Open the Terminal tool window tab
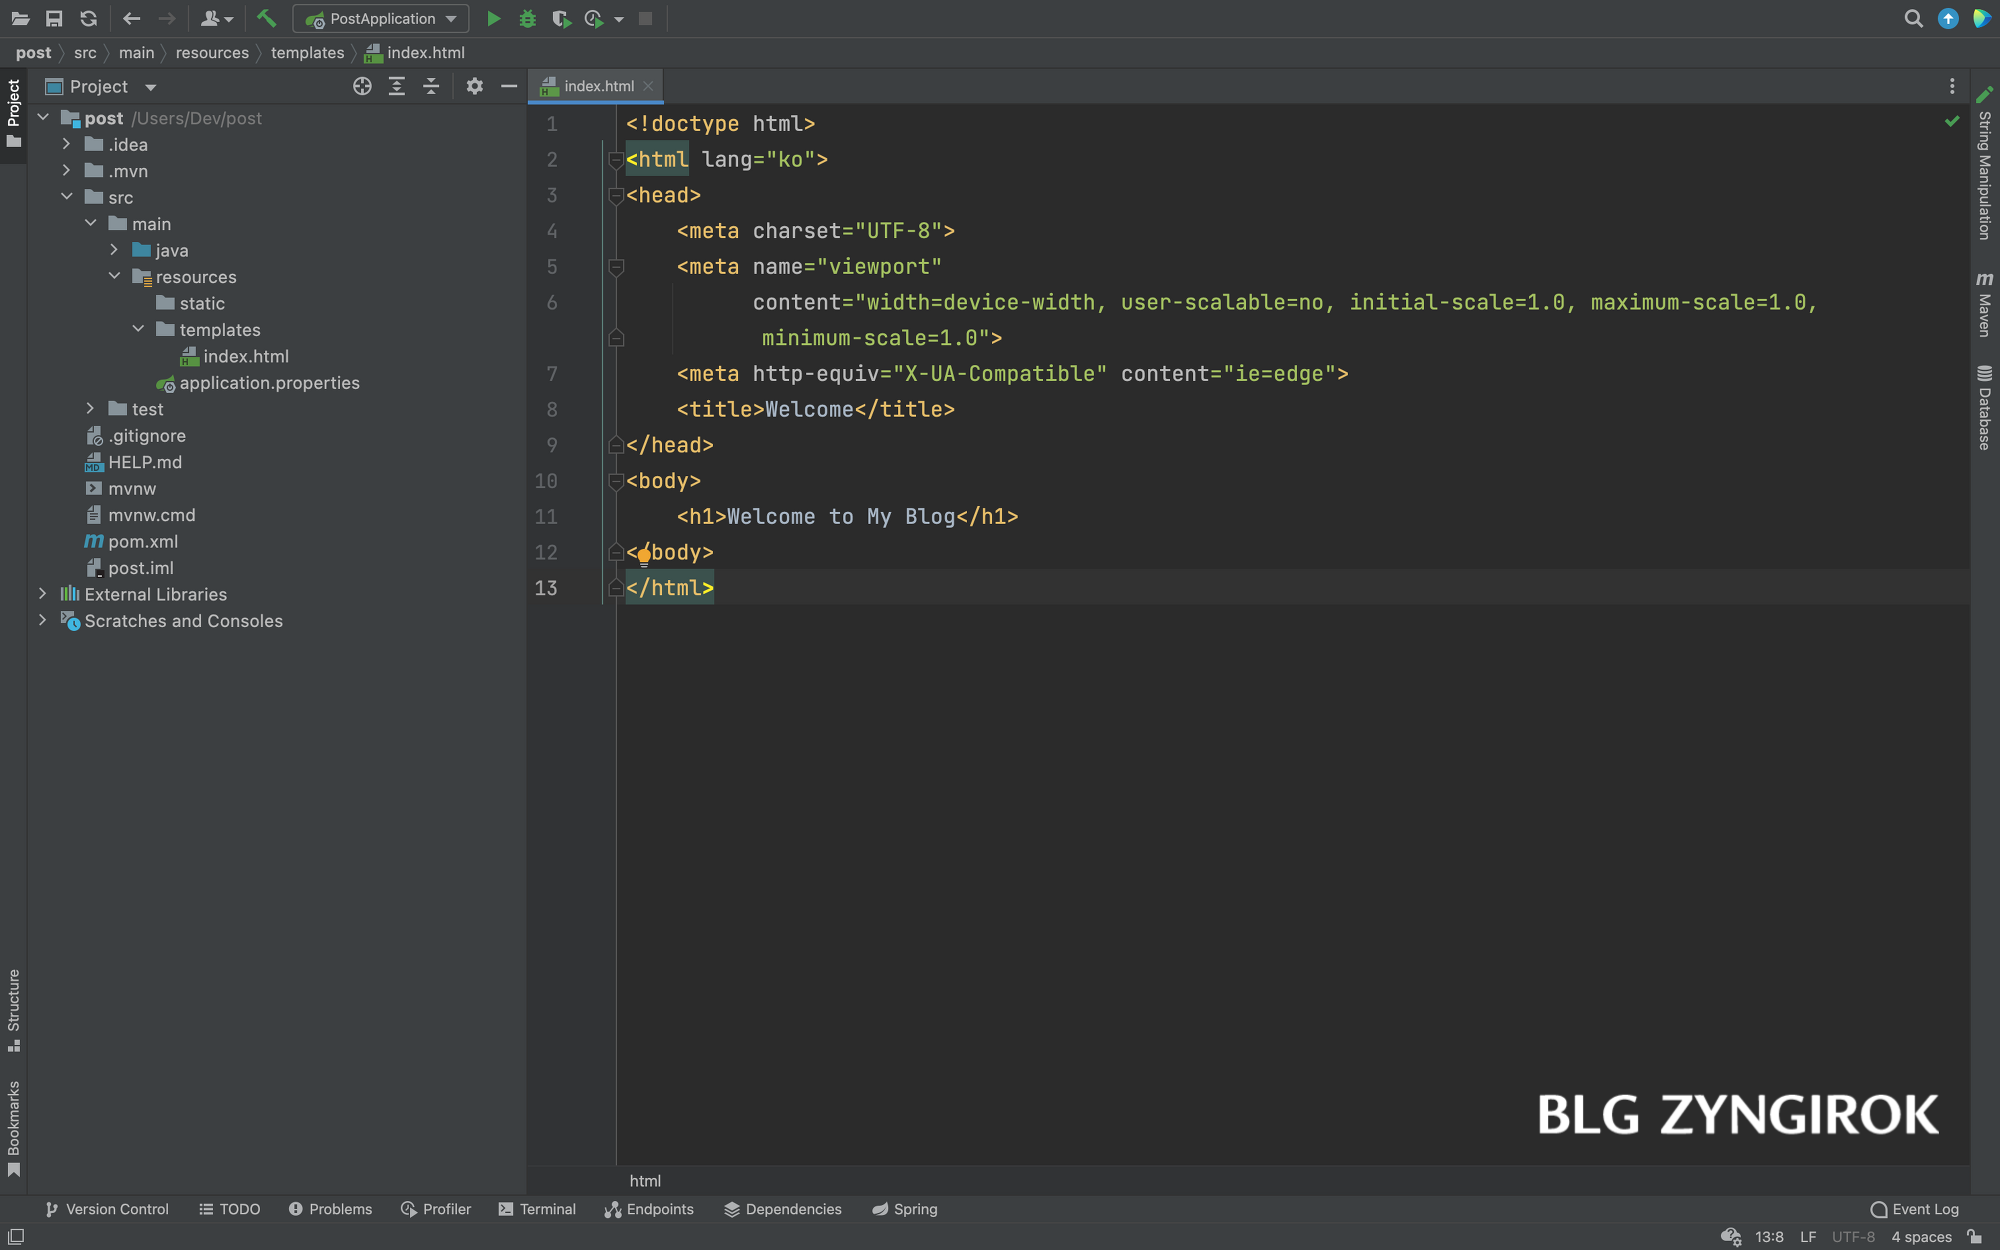This screenshot has width=2000, height=1250. 537,1209
